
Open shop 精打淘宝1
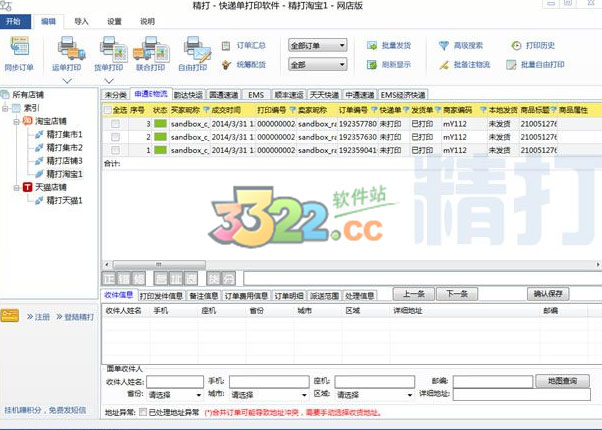coord(59,174)
